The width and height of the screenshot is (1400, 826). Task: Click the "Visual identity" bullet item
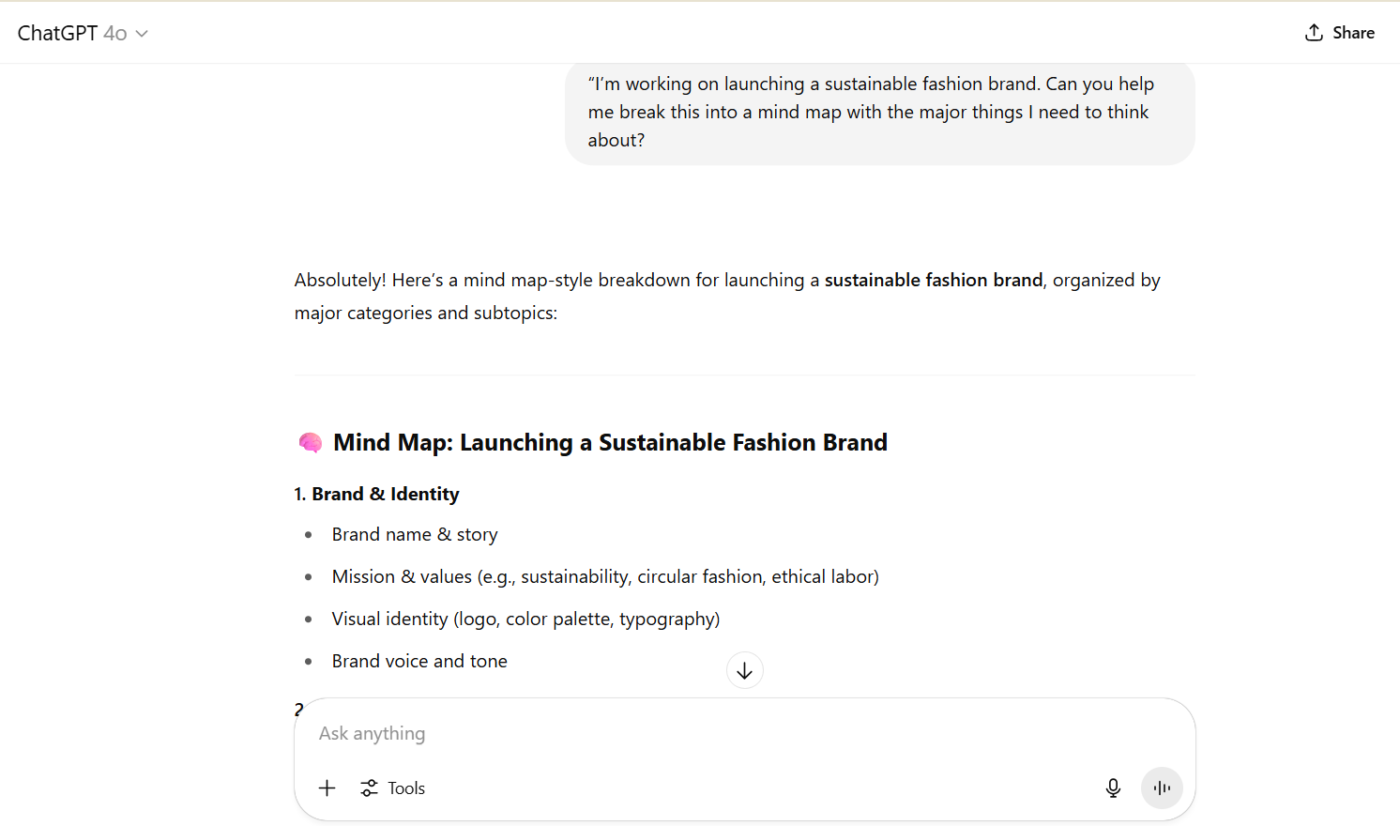click(525, 619)
